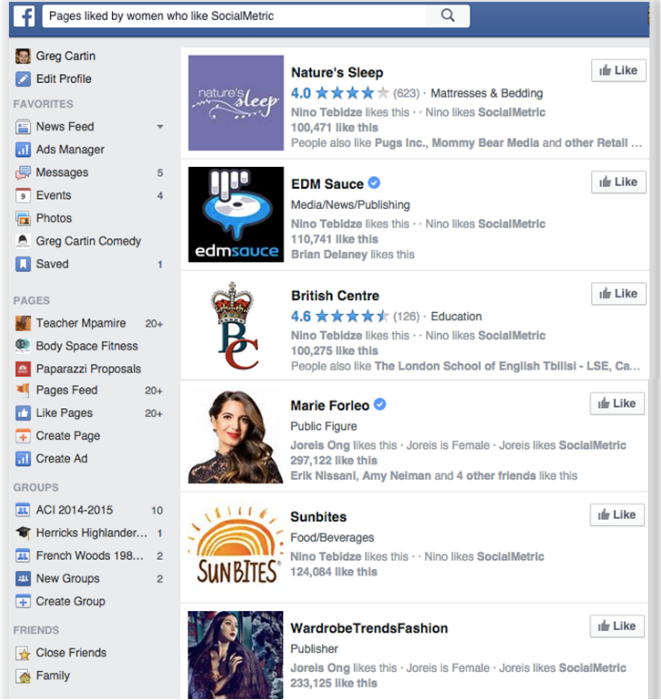Screen dimensions: 661x700
Task: Click the Sunbites logo thumbnail
Action: coord(235,547)
